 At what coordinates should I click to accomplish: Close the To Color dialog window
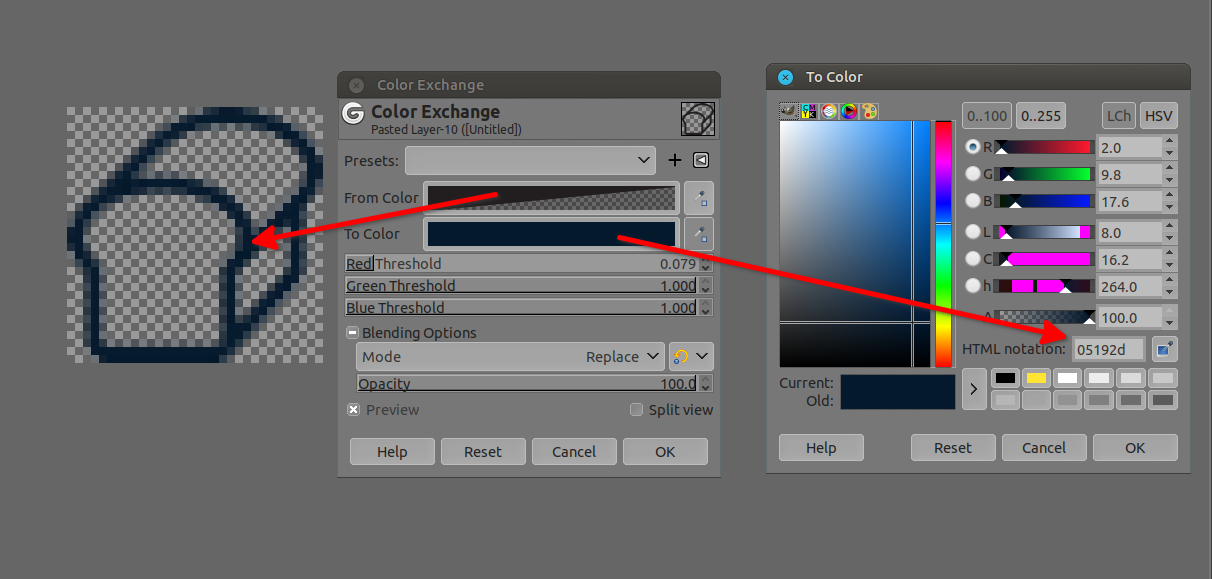point(785,77)
